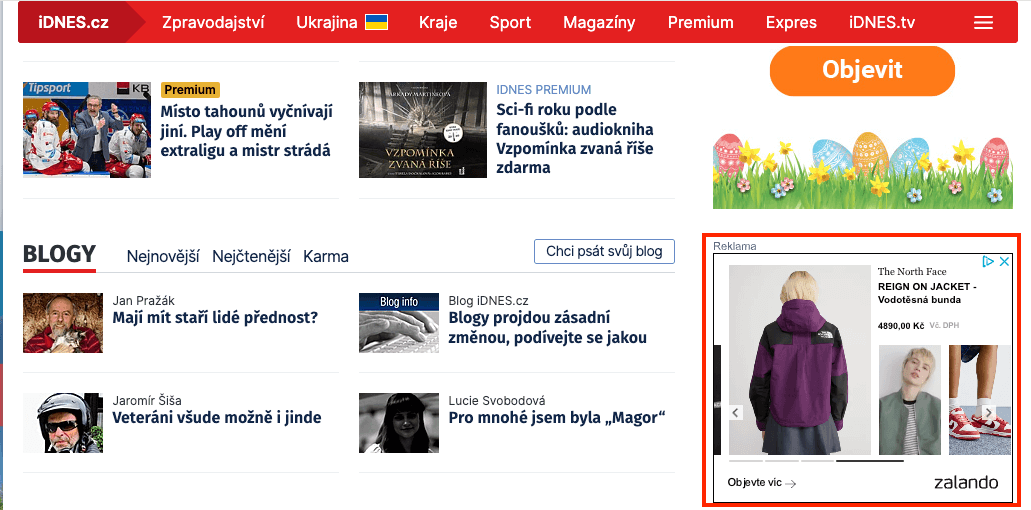This screenshot has width=1031, height=510.
Task: Open blog Mají mít staří lidé přednost?
Action: point(215,318)
